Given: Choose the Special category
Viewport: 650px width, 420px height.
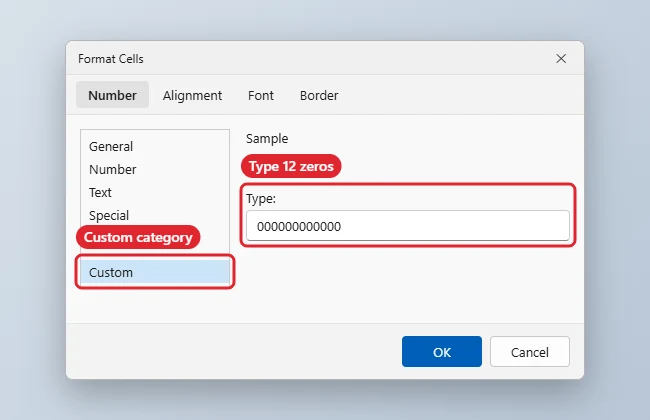Looking at the screenshot, I should coord(155,215).
